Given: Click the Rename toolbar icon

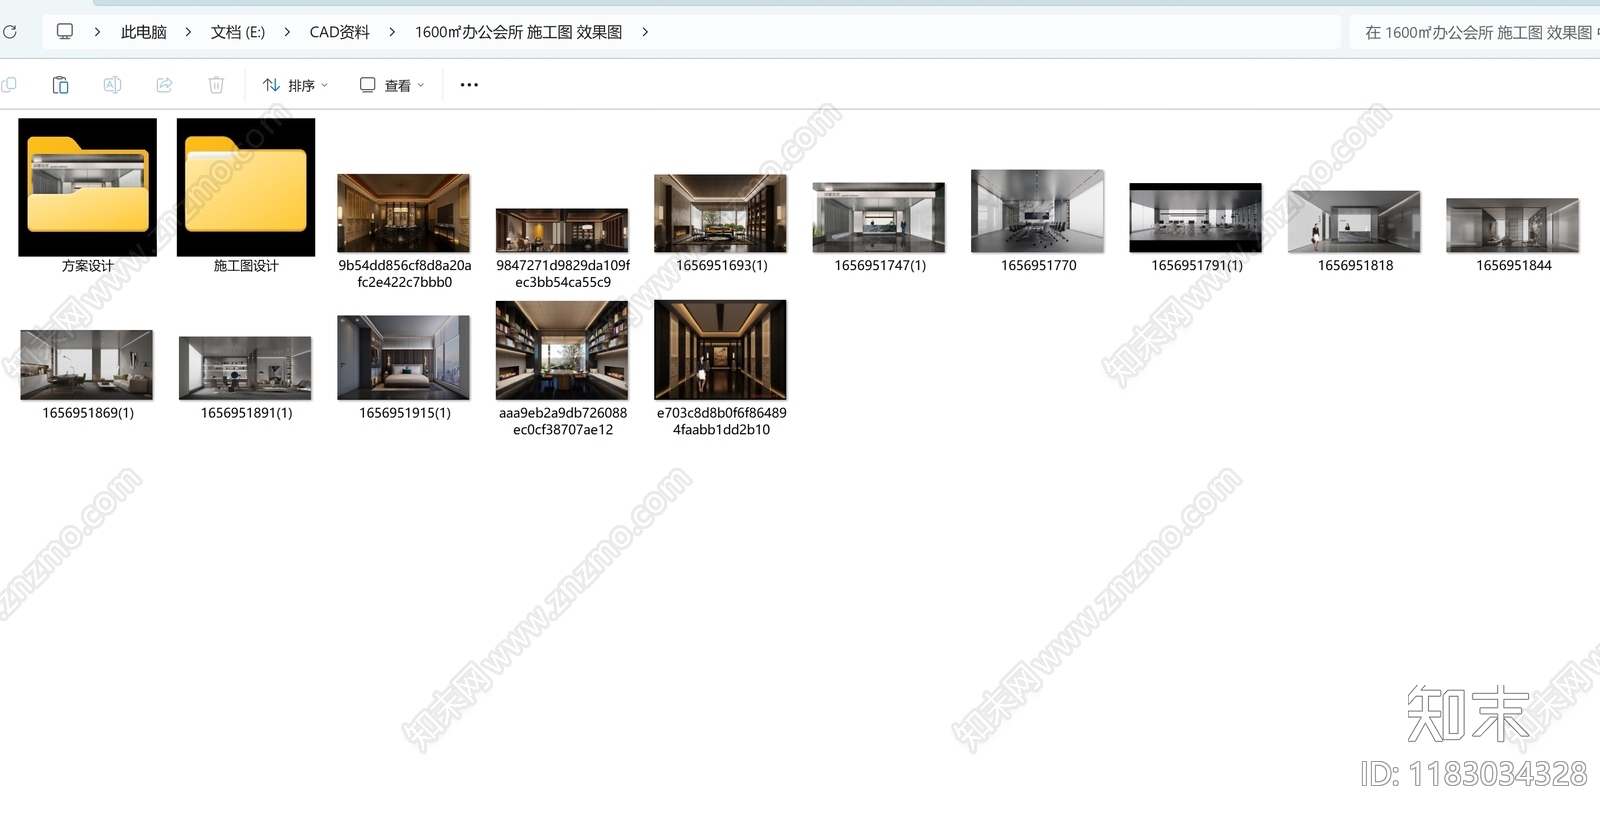Looking at the screenshot, I should point(112,85).
